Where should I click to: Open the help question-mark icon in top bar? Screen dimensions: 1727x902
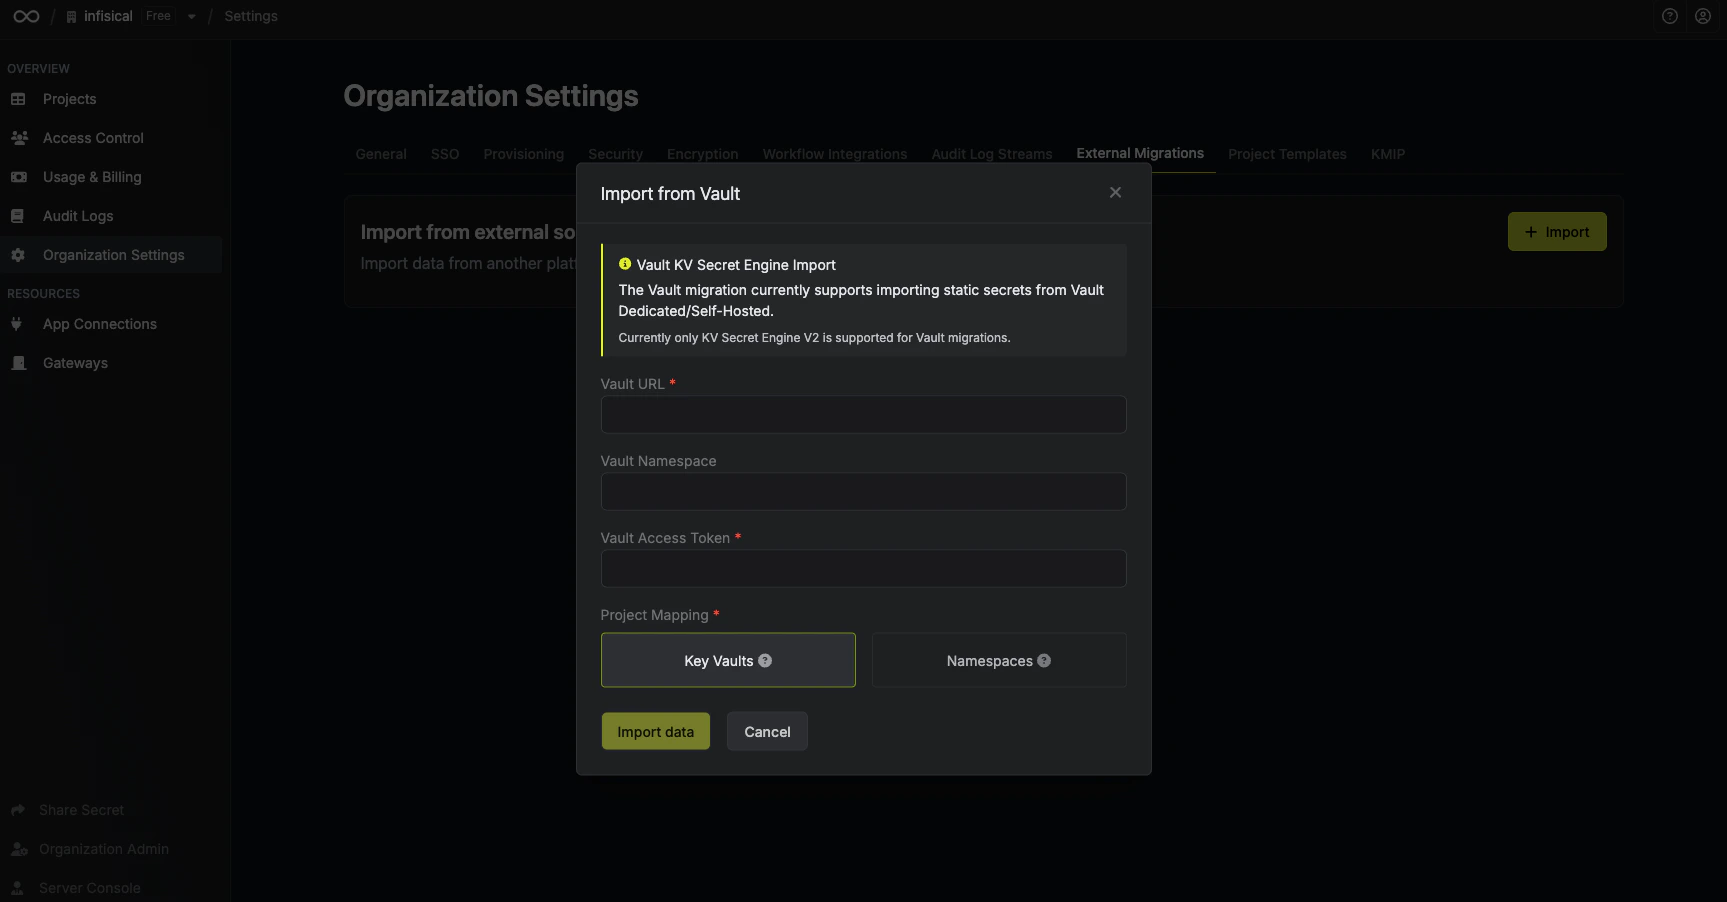pos(1670,16)
